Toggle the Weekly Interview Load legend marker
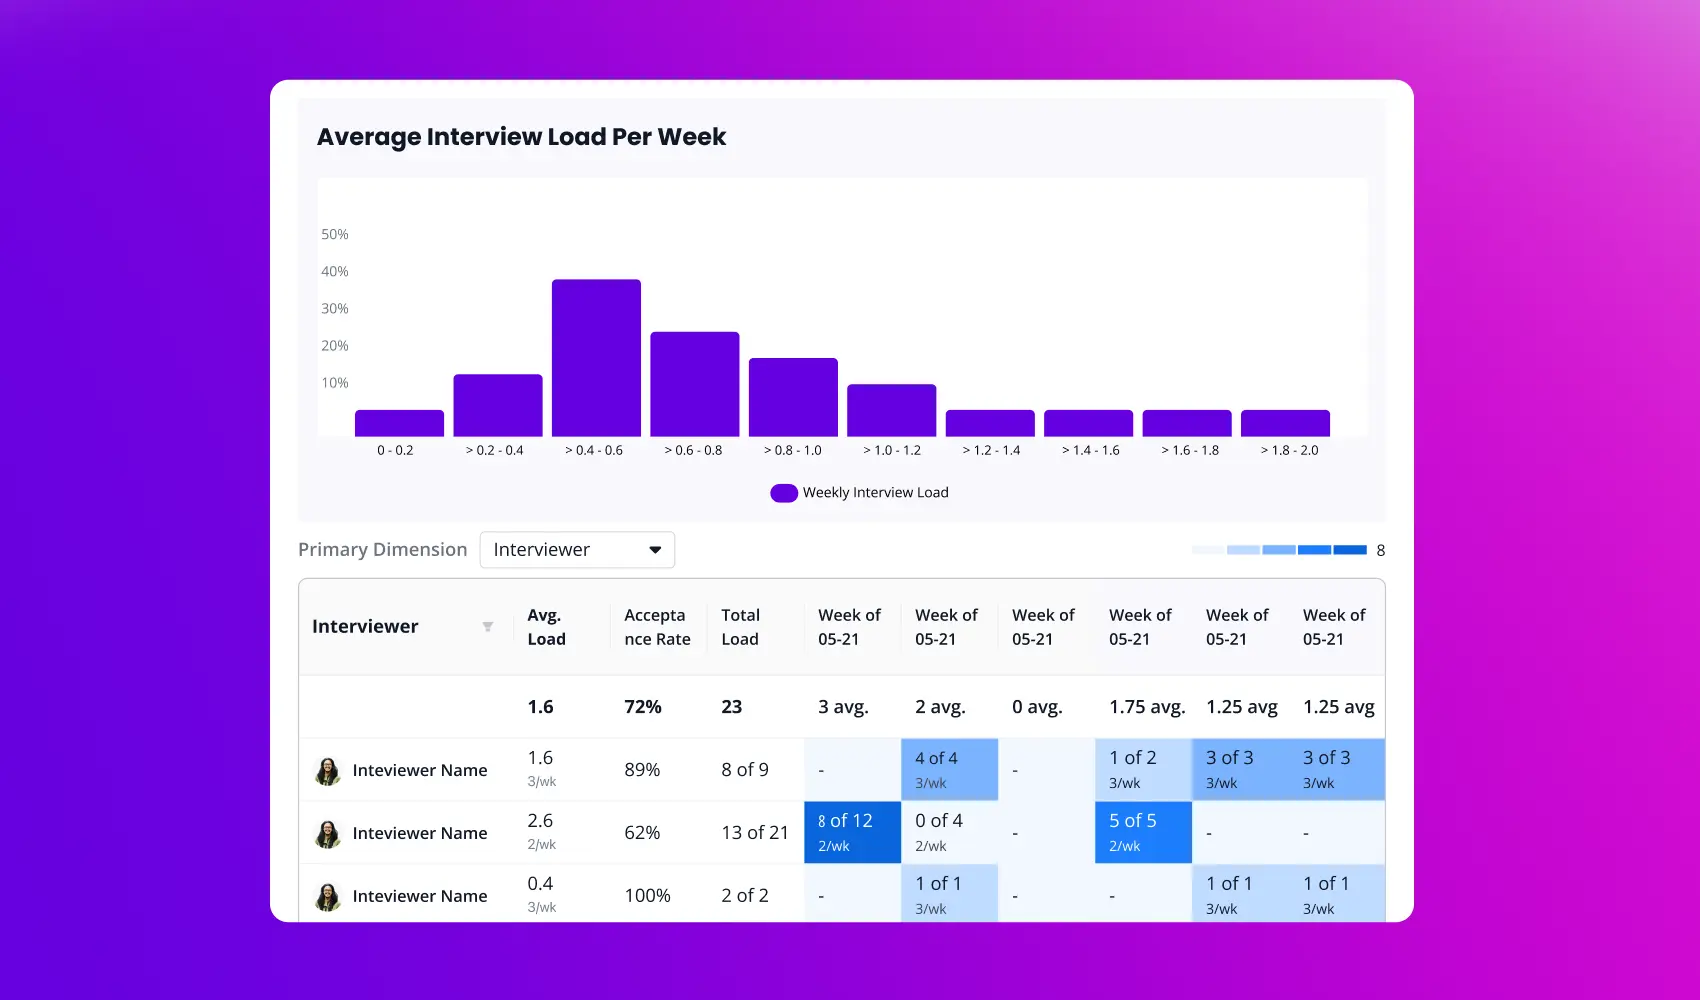The image size is (1700, 1000). click(784, 493)
